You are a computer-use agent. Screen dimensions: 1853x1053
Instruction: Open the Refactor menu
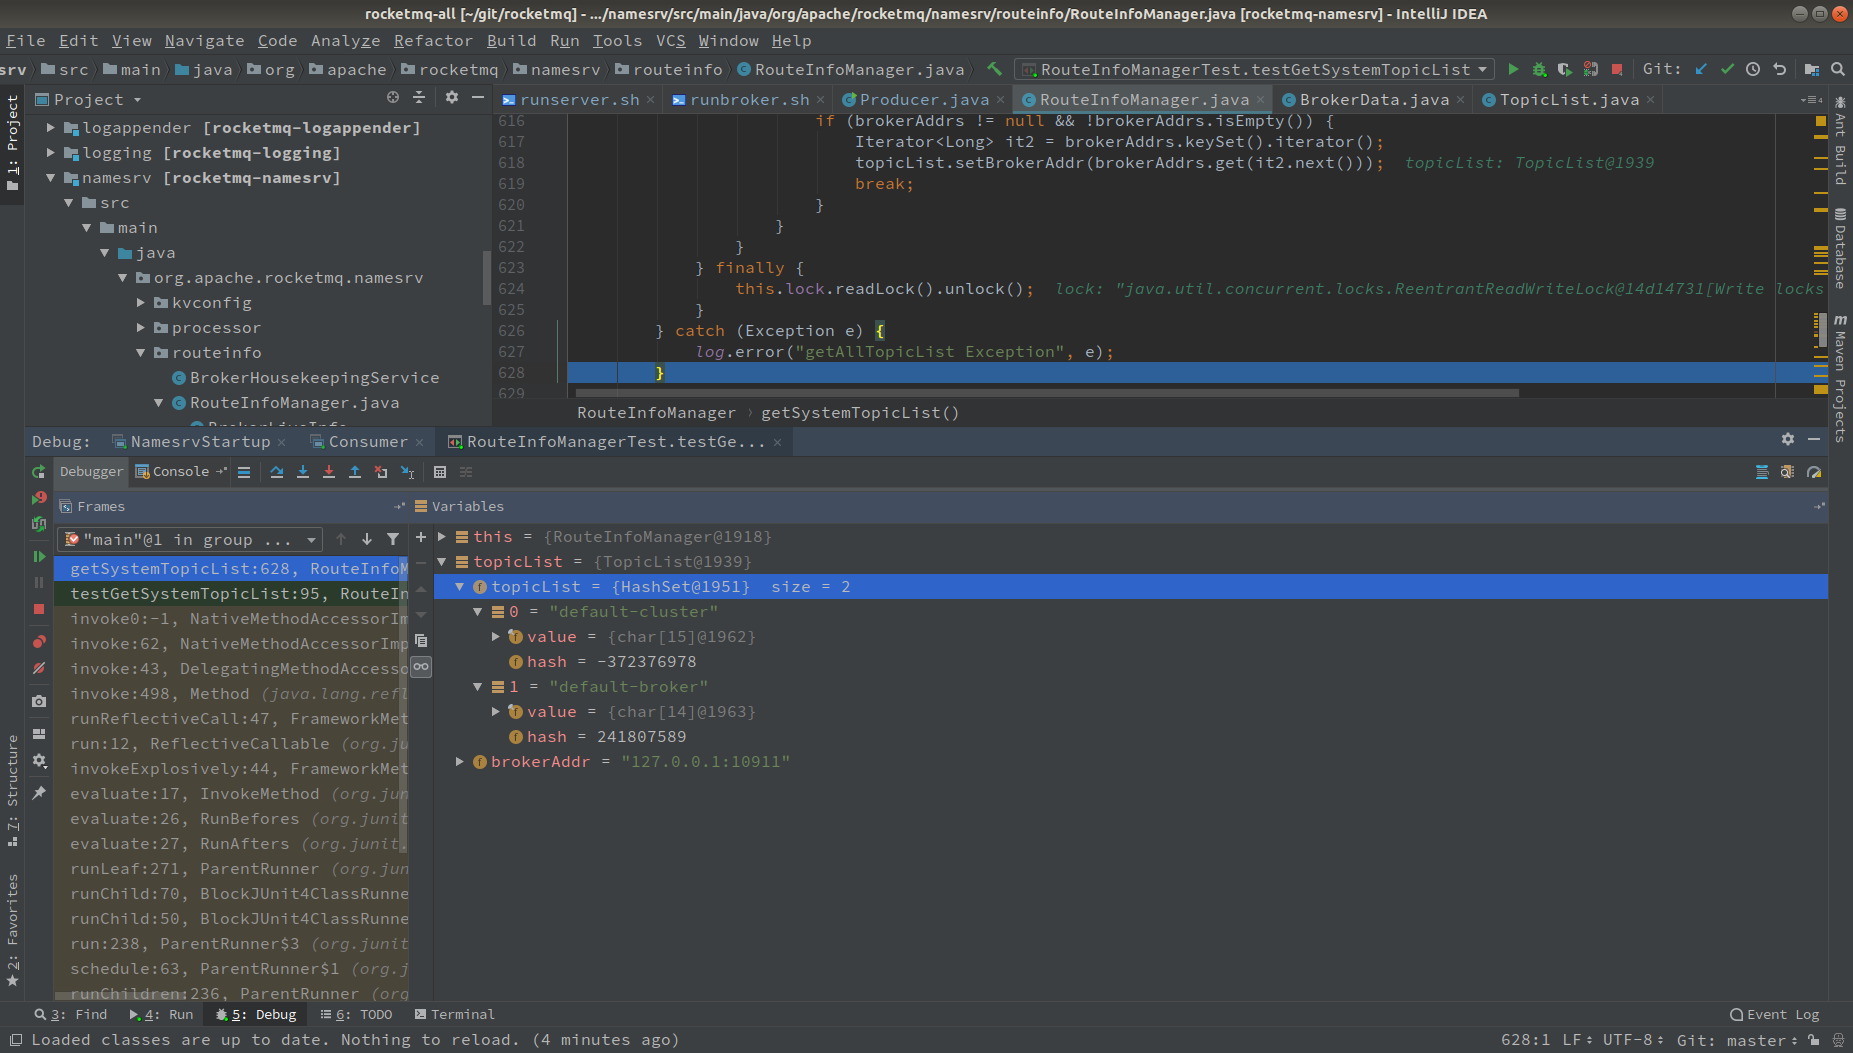[x=432, y=40]
